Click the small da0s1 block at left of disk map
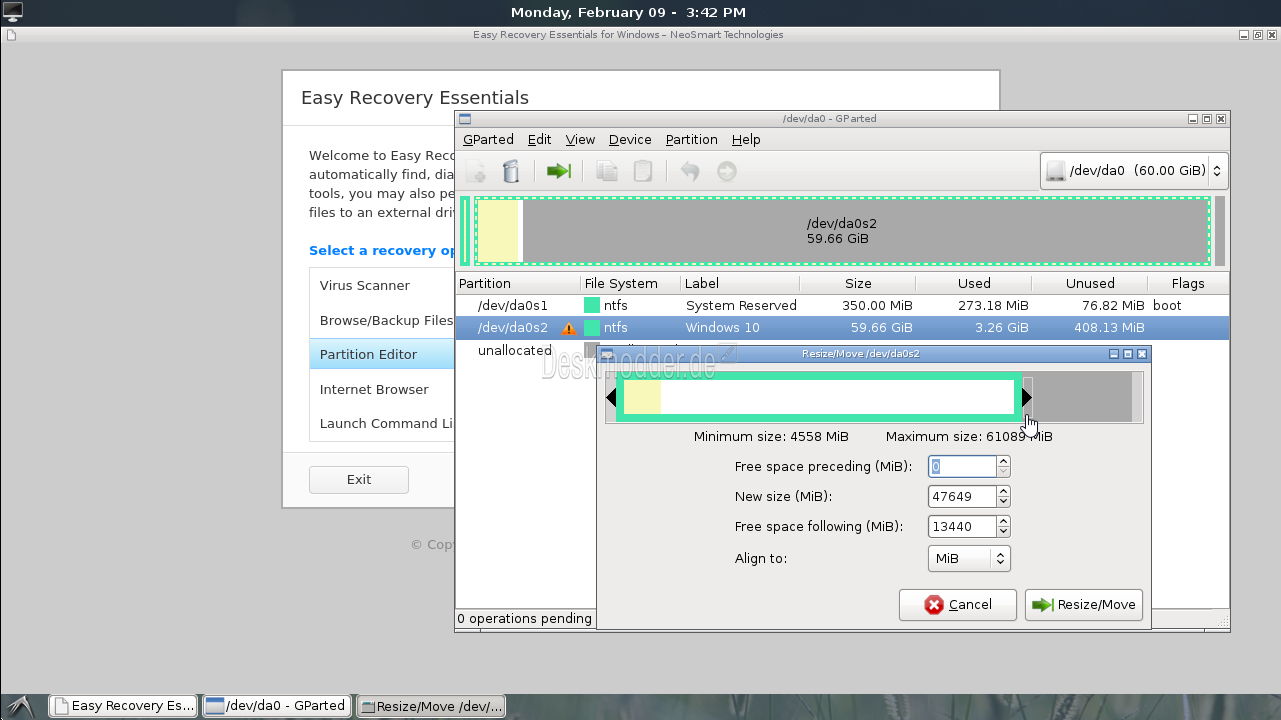This screenshot has width=1281, height=720. tap(465, 231)
